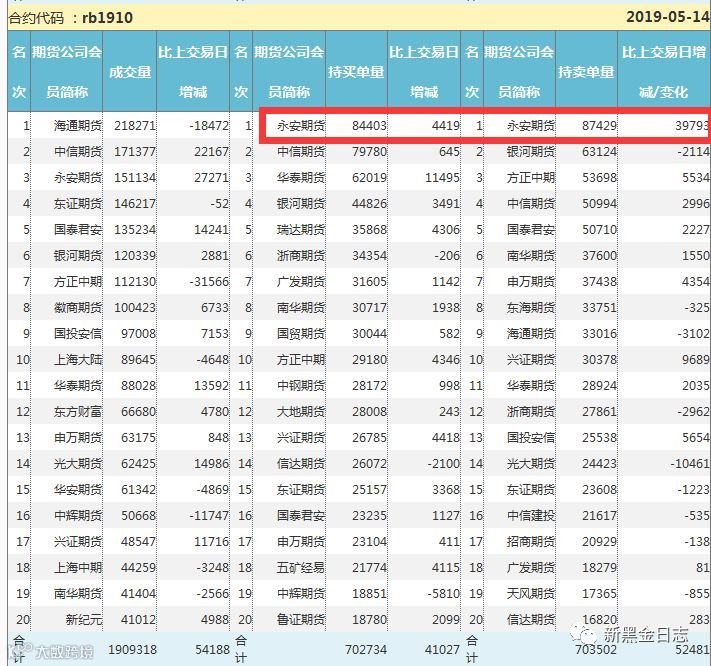
Task: Select 天风期货 company cell
Action: click(531, 593)
